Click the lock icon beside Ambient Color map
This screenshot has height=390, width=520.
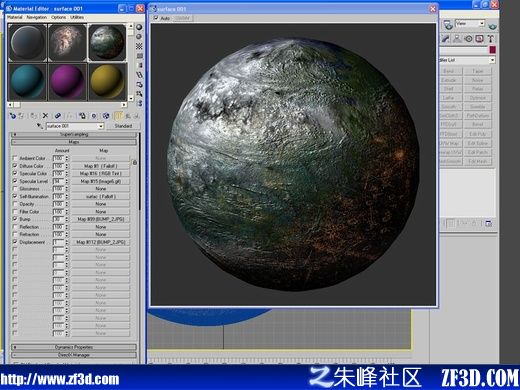pyautogui.click(x=135, y=162)
